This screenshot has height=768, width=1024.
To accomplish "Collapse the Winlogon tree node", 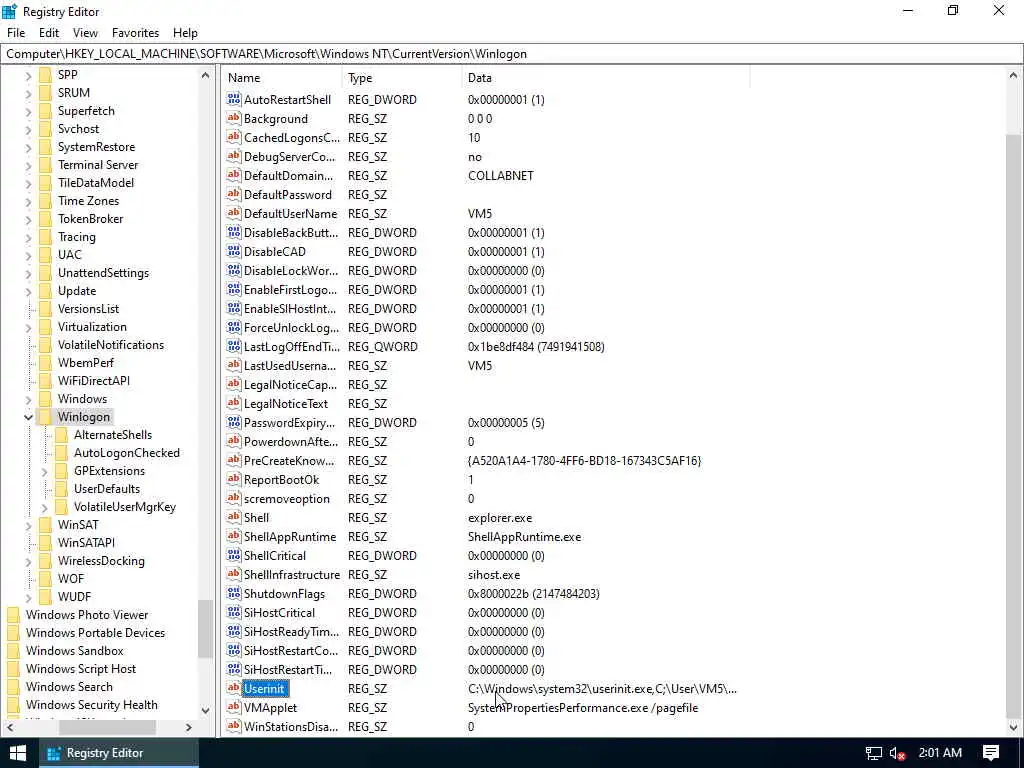I will [x=28, y=417].
